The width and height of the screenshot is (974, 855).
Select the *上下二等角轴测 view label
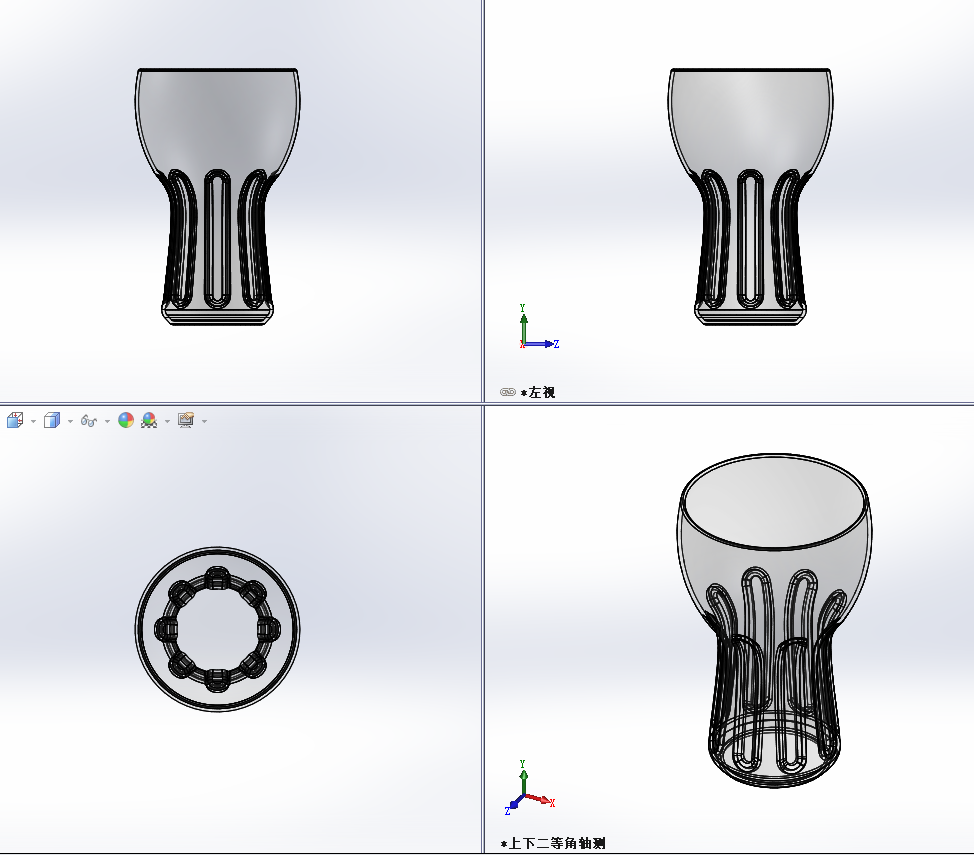(553, 843)
